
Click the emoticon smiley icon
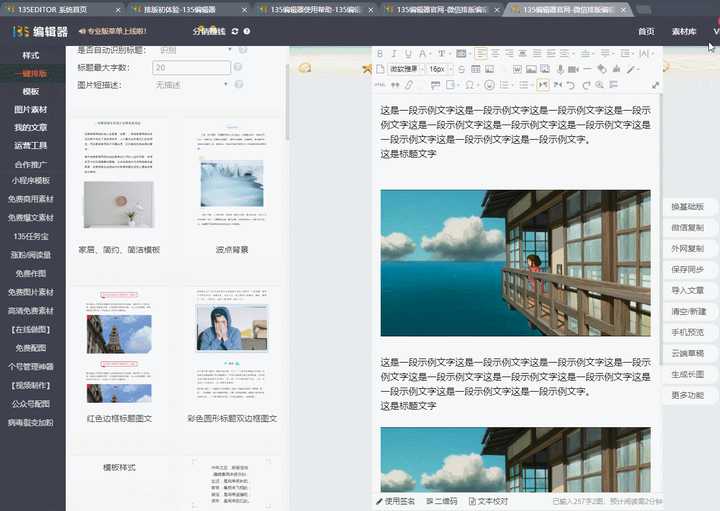[490, 85]
